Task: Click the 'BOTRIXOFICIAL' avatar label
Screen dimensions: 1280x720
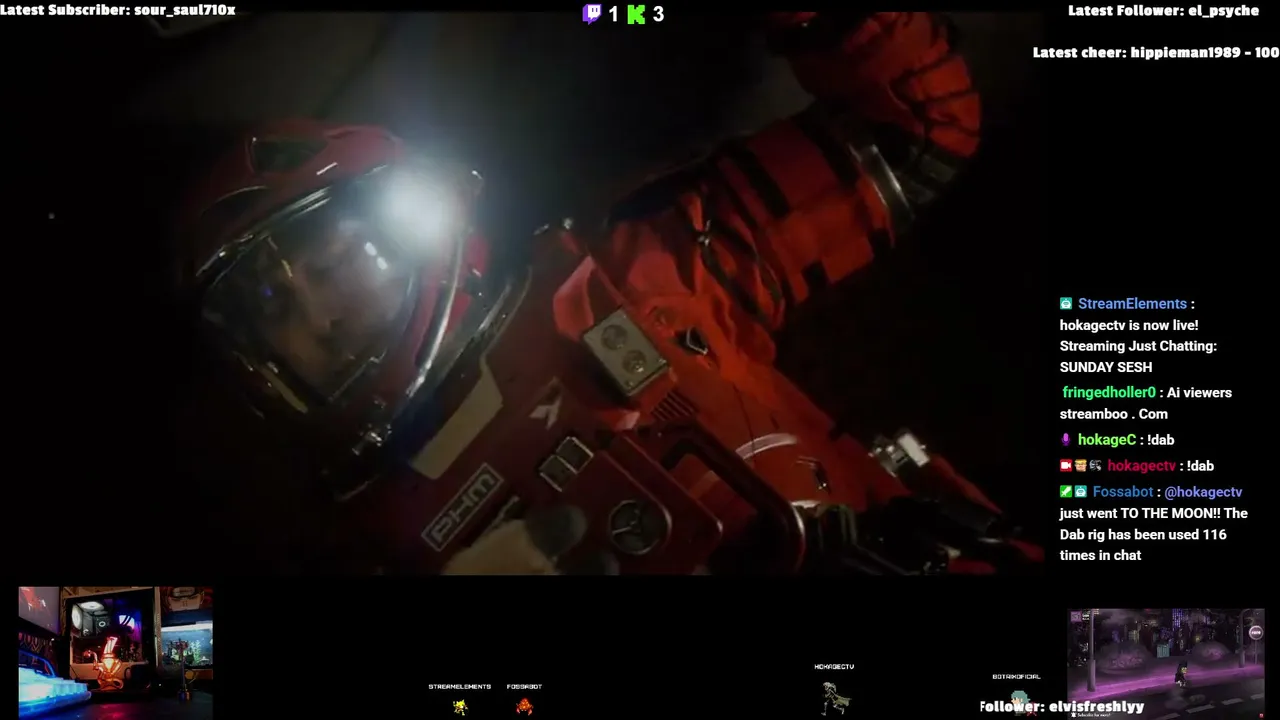Action: (x=1016, y=677)
